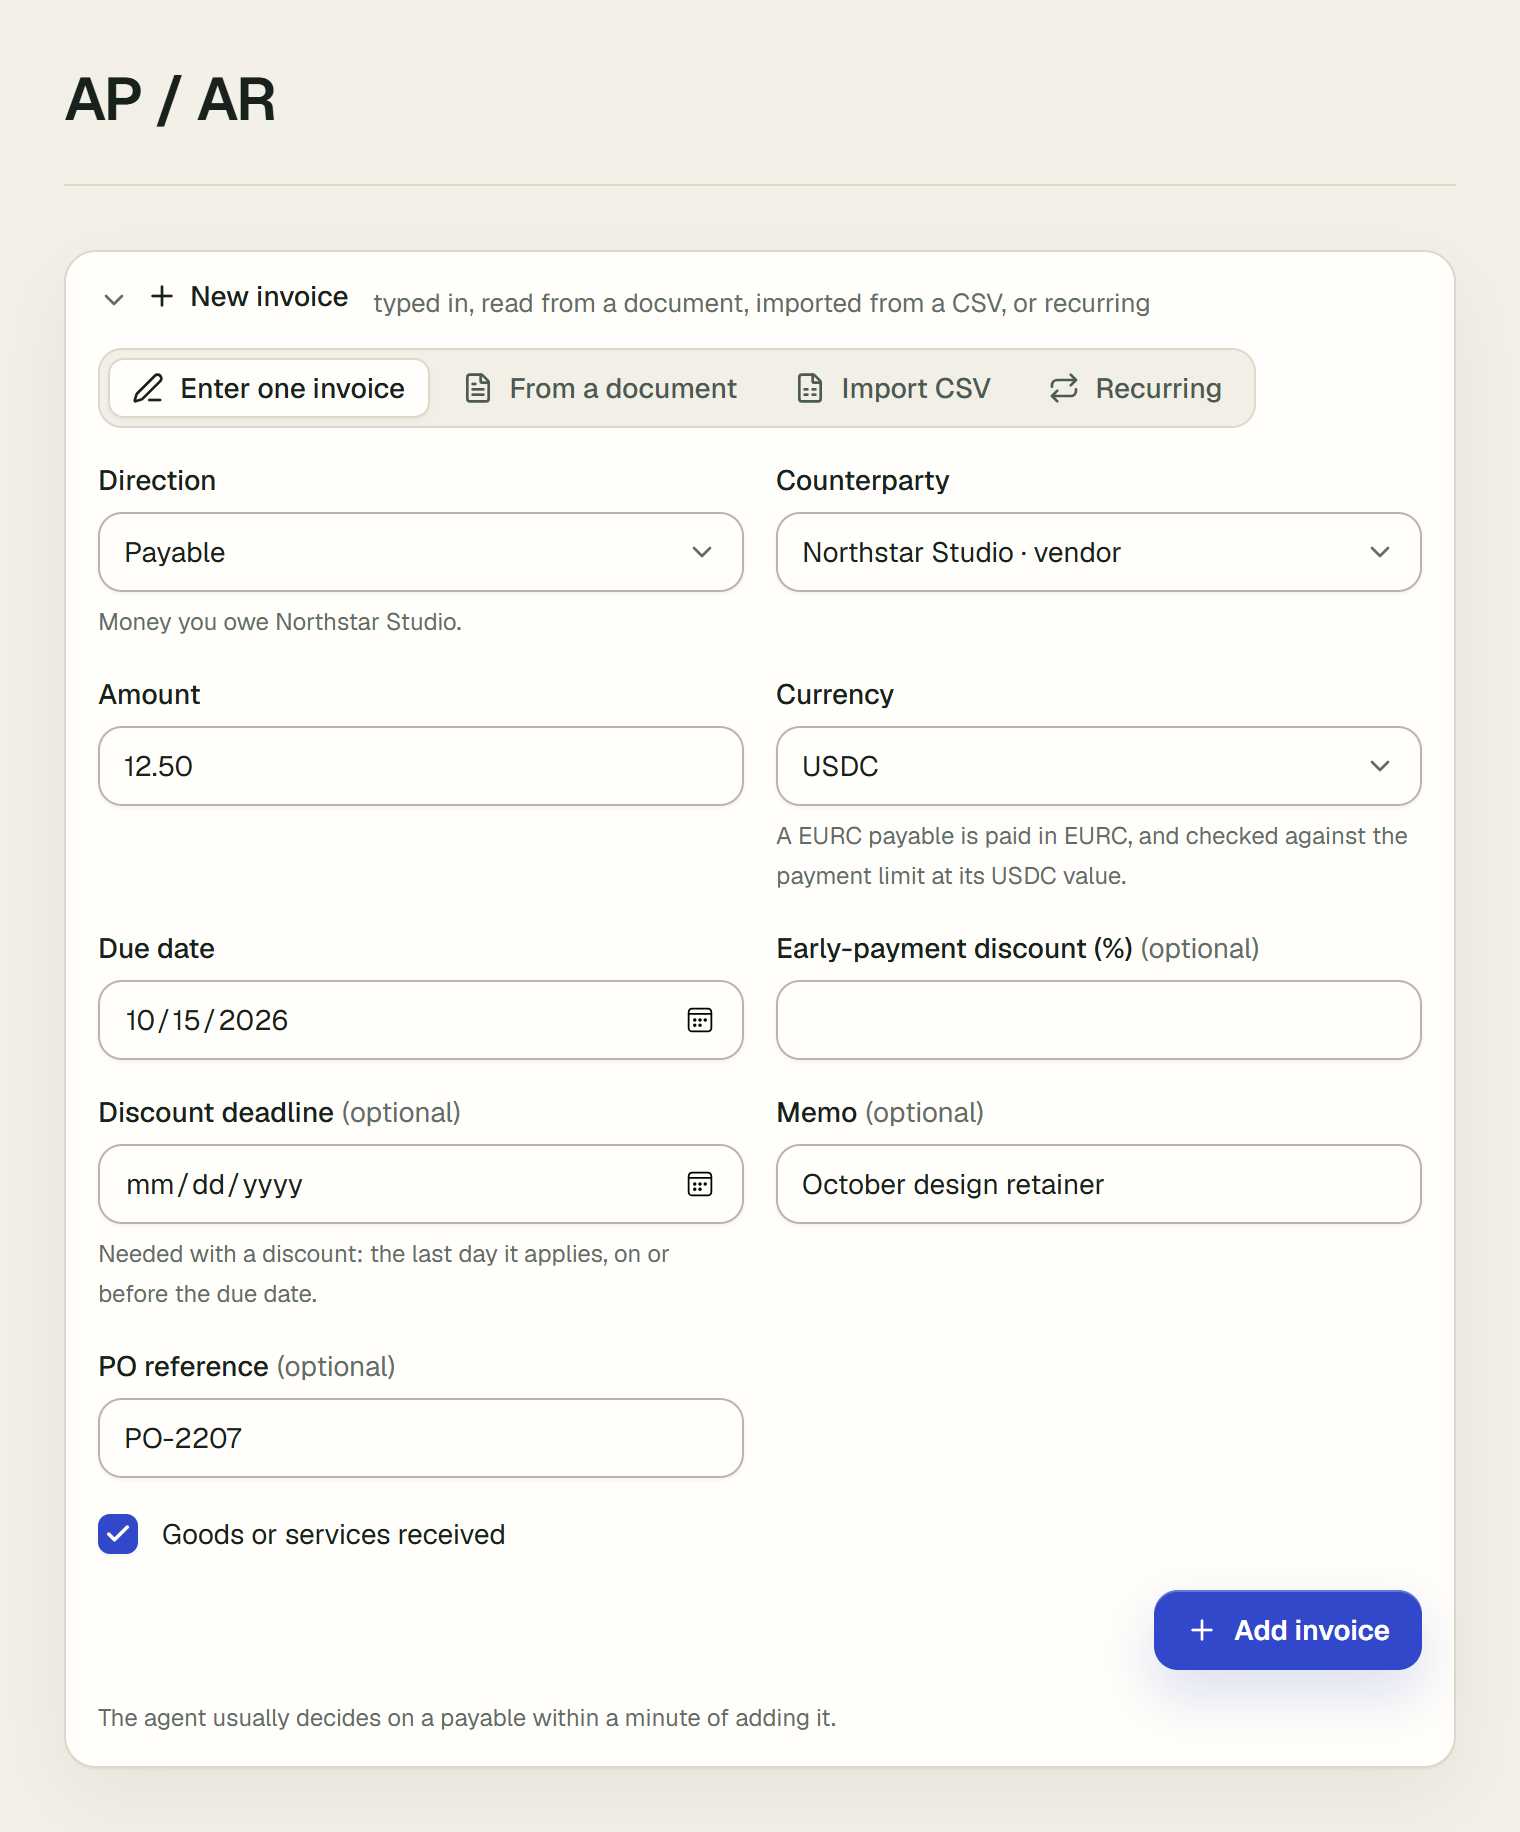Switch to the Recurring tab
Screen dimensions: 1520x1832
[1135, 388]
